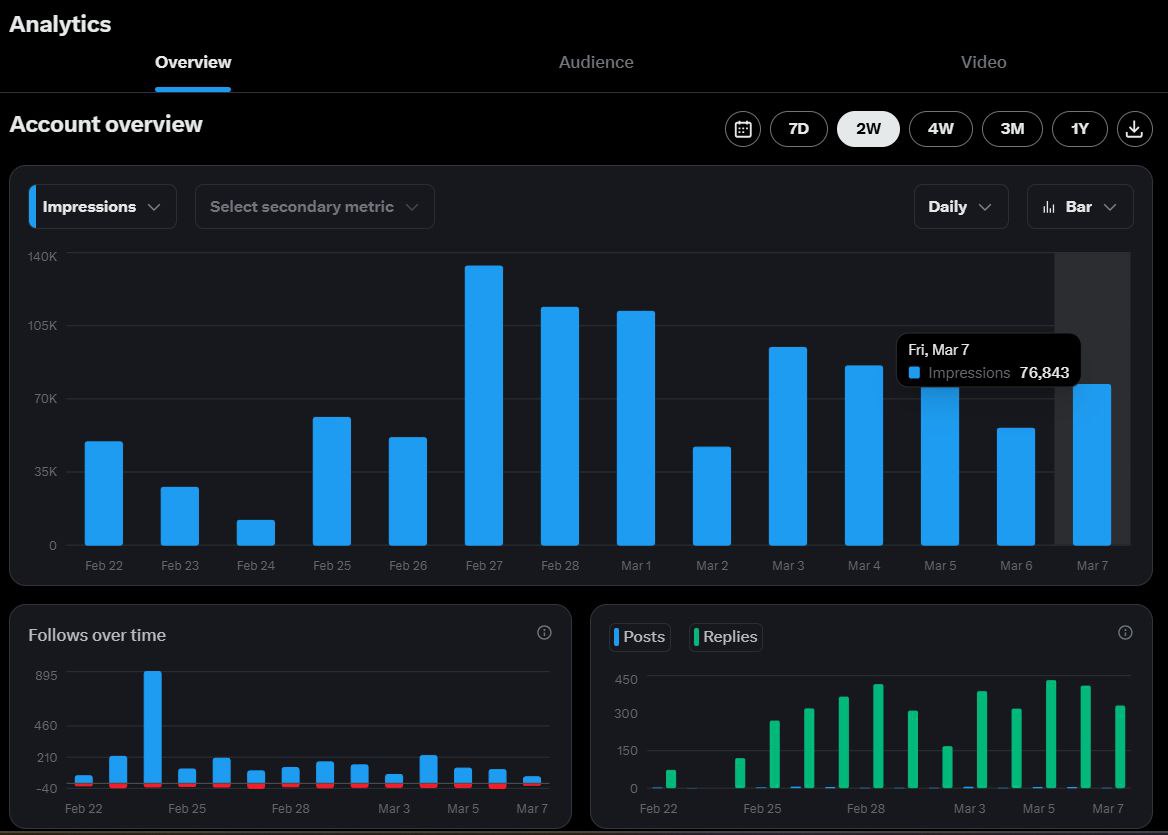The height and width of the screenshot is (835, 1168).
Task: Toggle the Posts series in chart
Action: pyautogui.click(x=640, y=637)
